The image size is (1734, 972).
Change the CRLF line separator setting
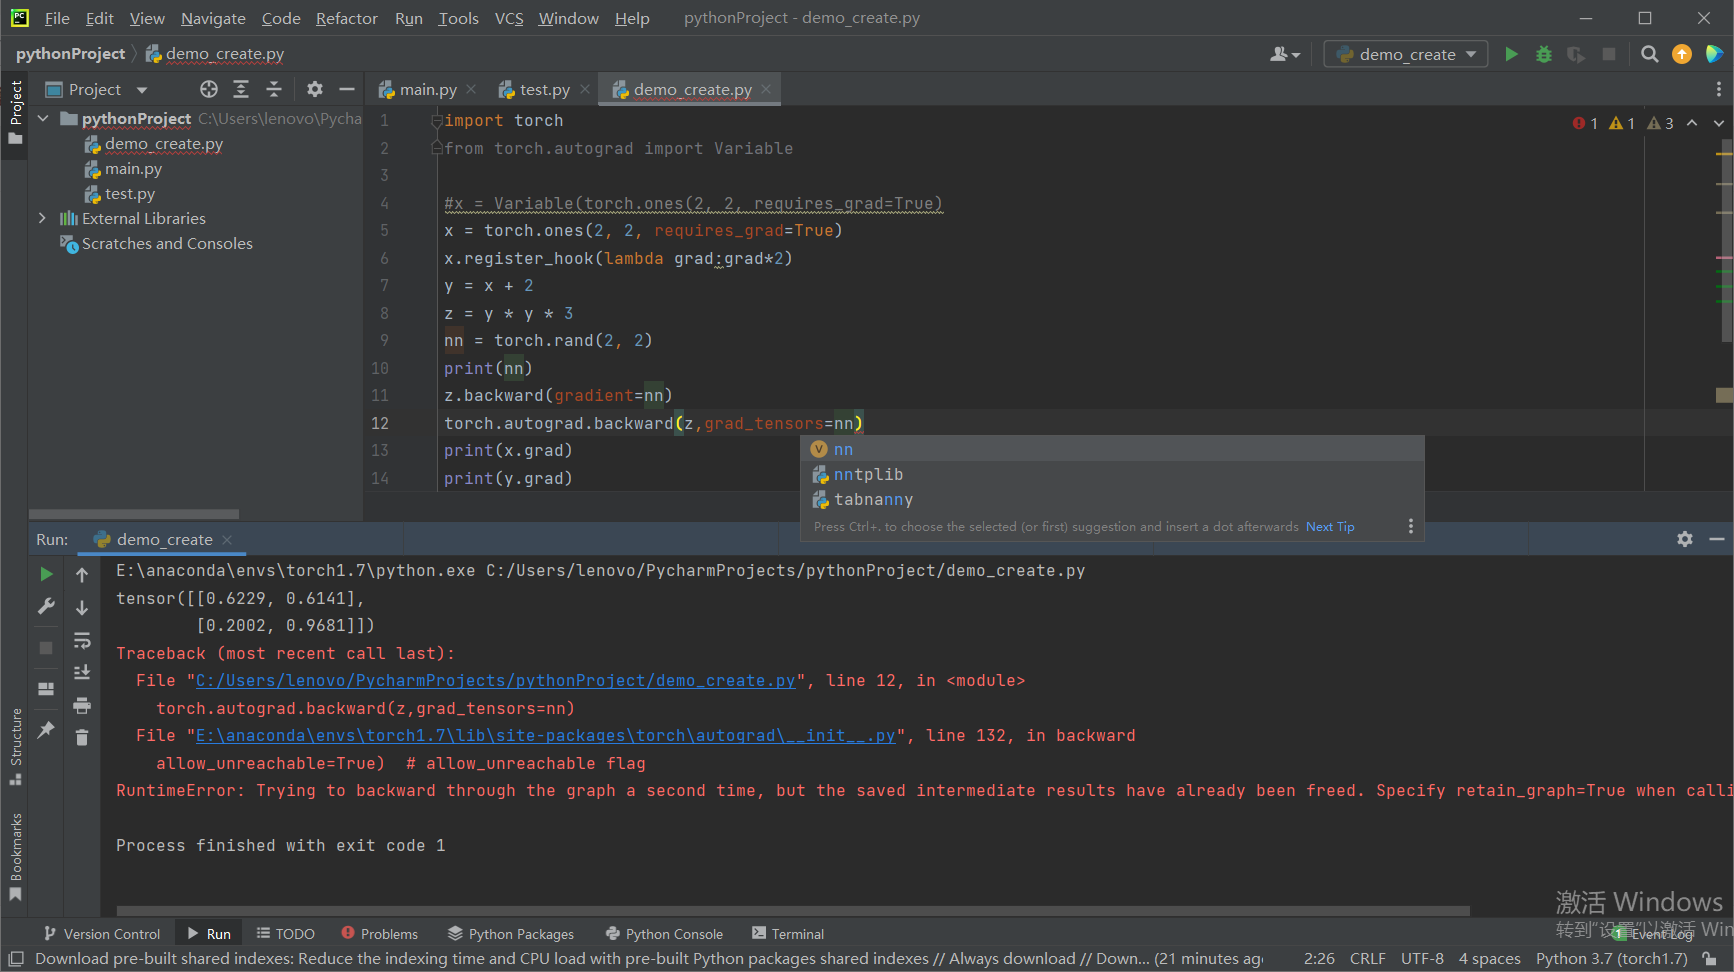(x=1367, y=958)
